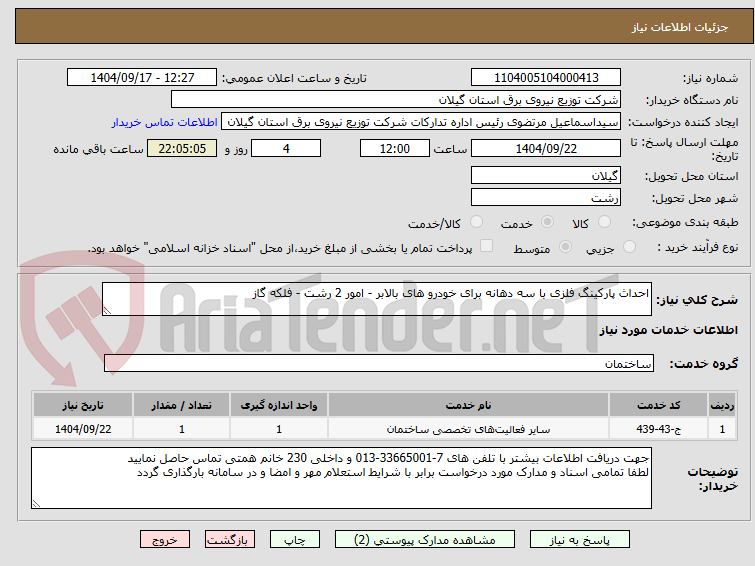The width and height of the screenshot is (755, 566).
Task: Click the شماره نیاز label
Action: pos(710,78)
